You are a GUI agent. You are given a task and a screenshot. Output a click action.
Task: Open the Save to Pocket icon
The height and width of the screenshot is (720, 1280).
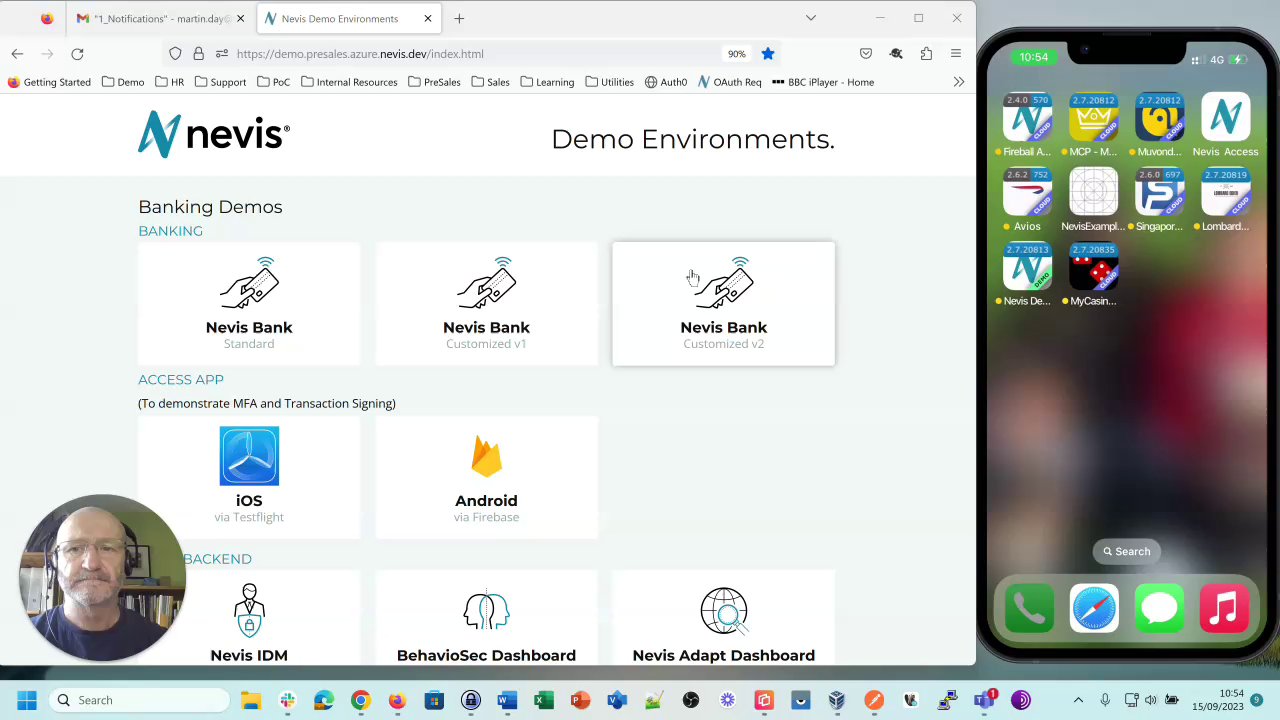866,54
